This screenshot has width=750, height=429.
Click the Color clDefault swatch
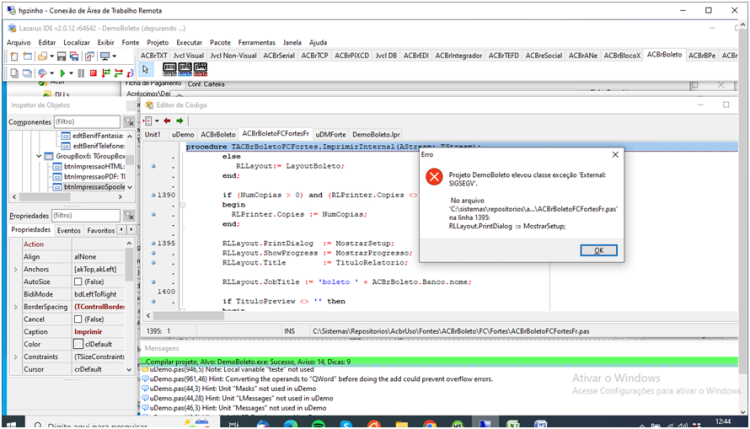pos(78,344)
